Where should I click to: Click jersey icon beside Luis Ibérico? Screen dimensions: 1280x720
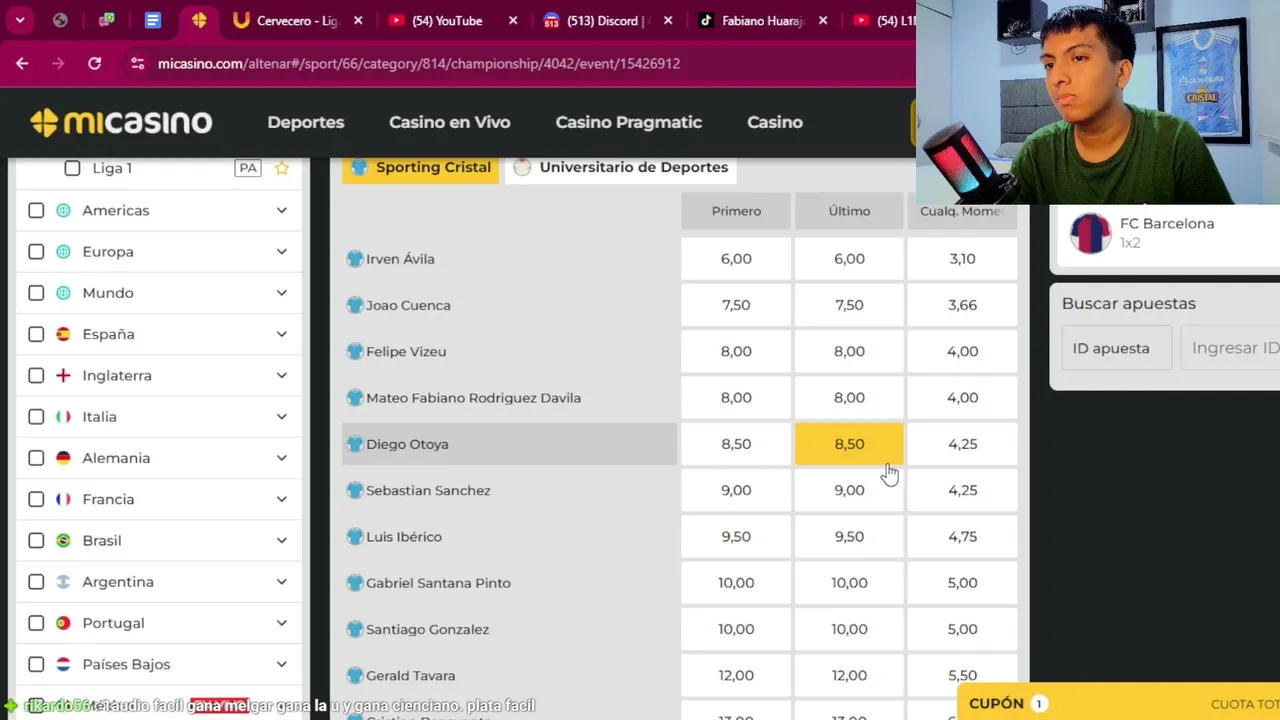click(354, 537)
